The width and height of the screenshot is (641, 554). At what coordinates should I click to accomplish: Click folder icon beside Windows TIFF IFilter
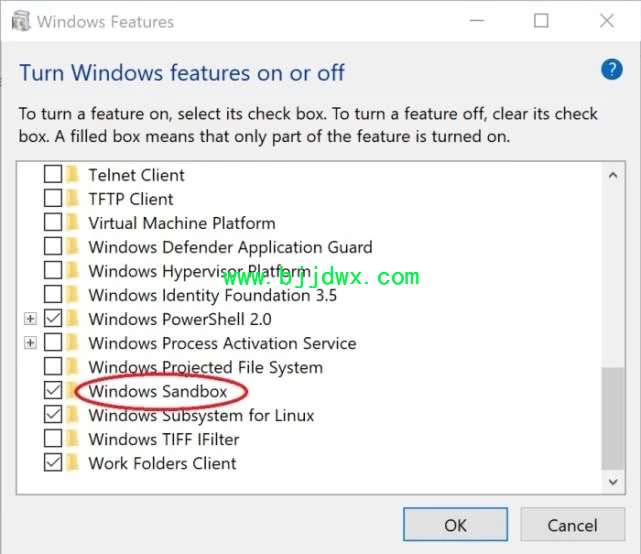pos(72,439)
